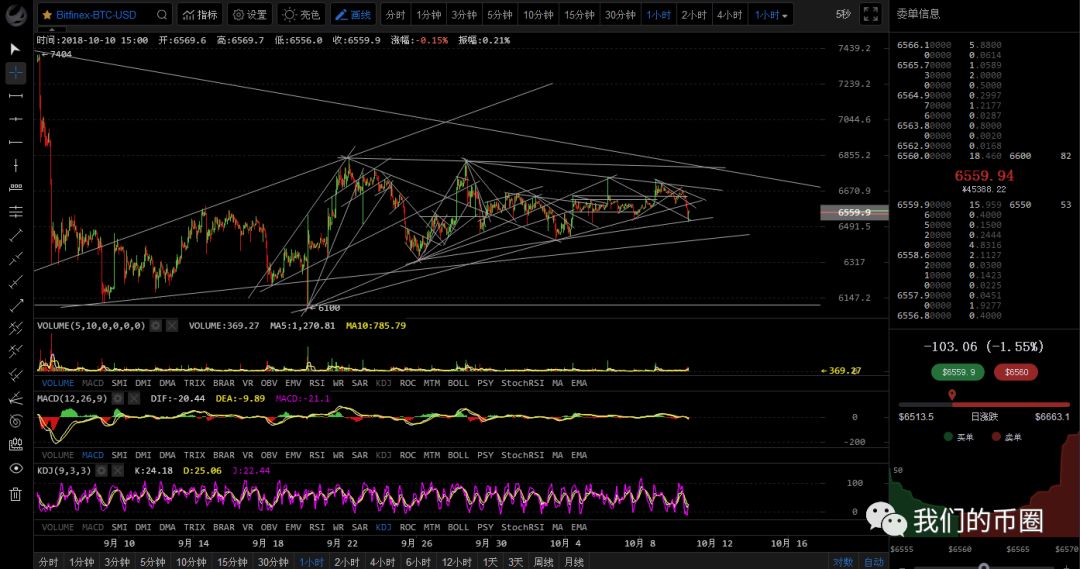Open VOLUME indicator settings gear

(156, 325)
